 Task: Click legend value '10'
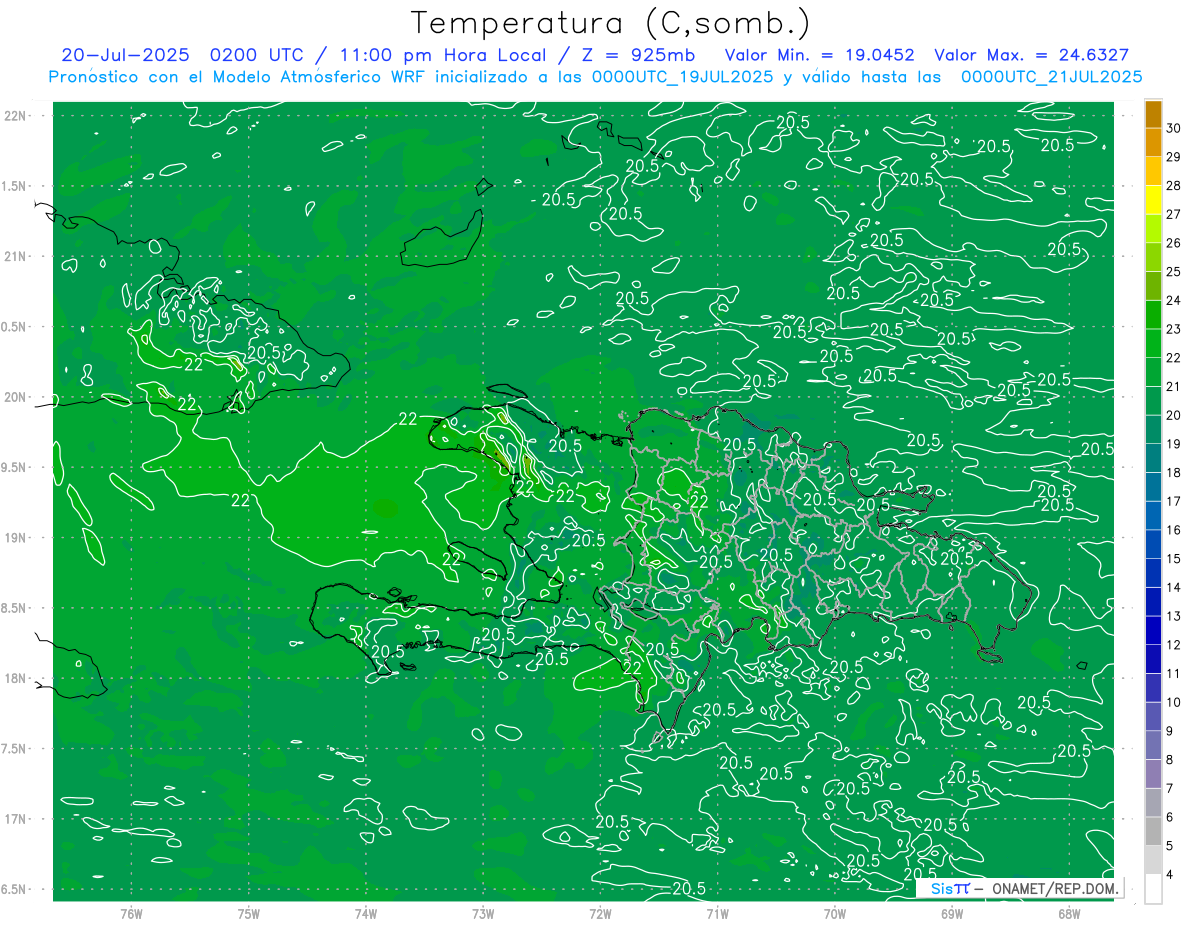[x=1173, y=702]
